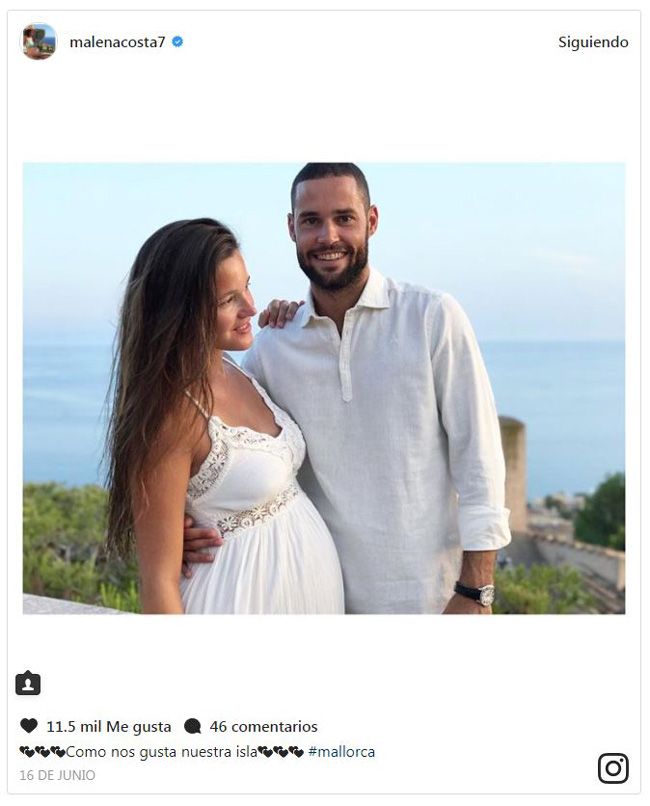650x806 pixels.
Task: Open the malenacosta7 username link
Action: (117, 42)
